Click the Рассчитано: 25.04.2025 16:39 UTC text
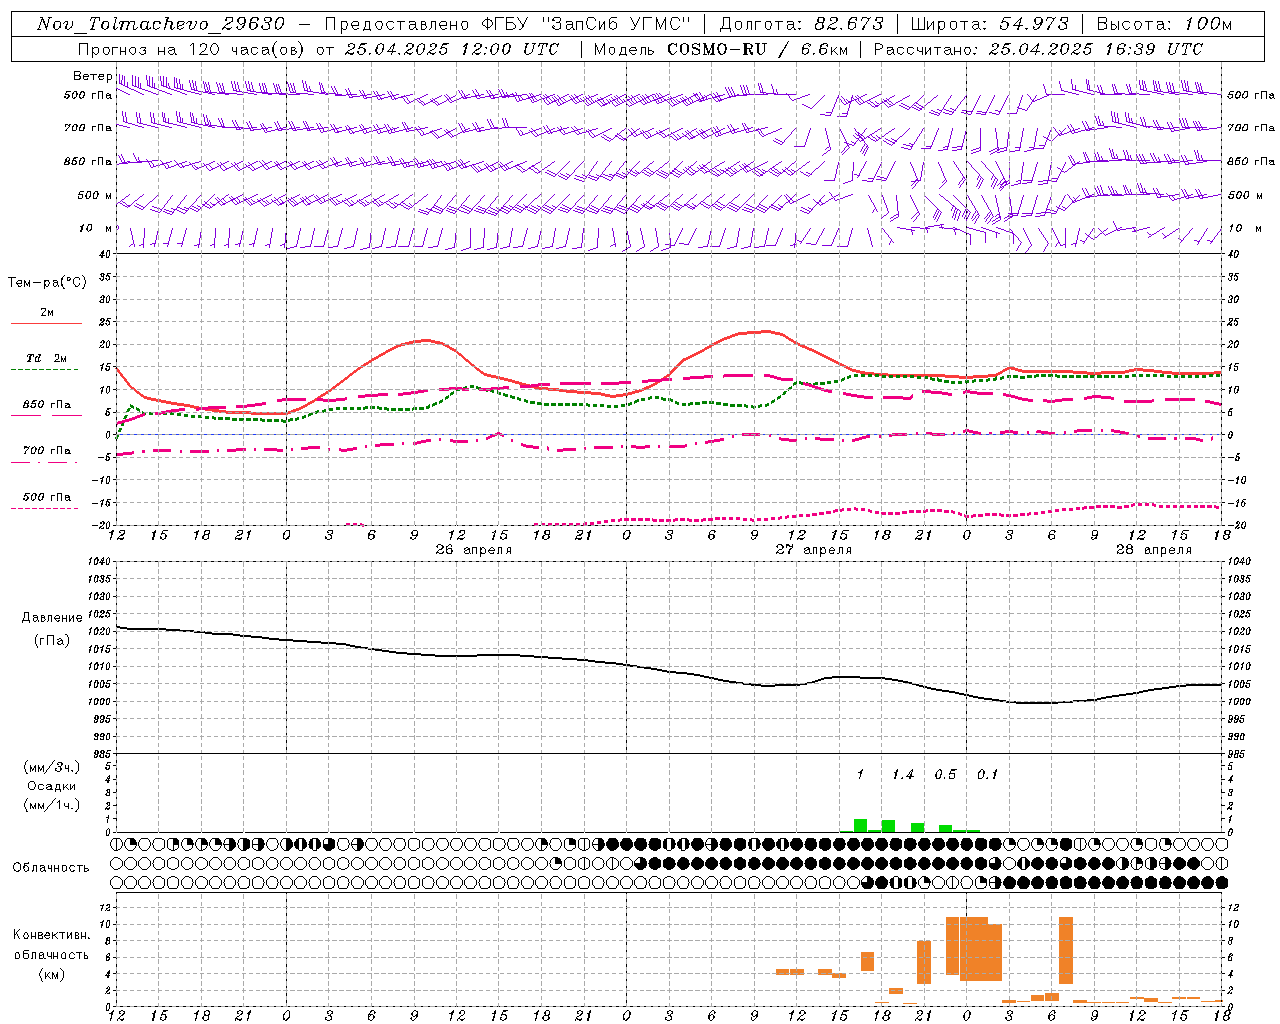Screen dimensions: 1280x1024 1038,49
